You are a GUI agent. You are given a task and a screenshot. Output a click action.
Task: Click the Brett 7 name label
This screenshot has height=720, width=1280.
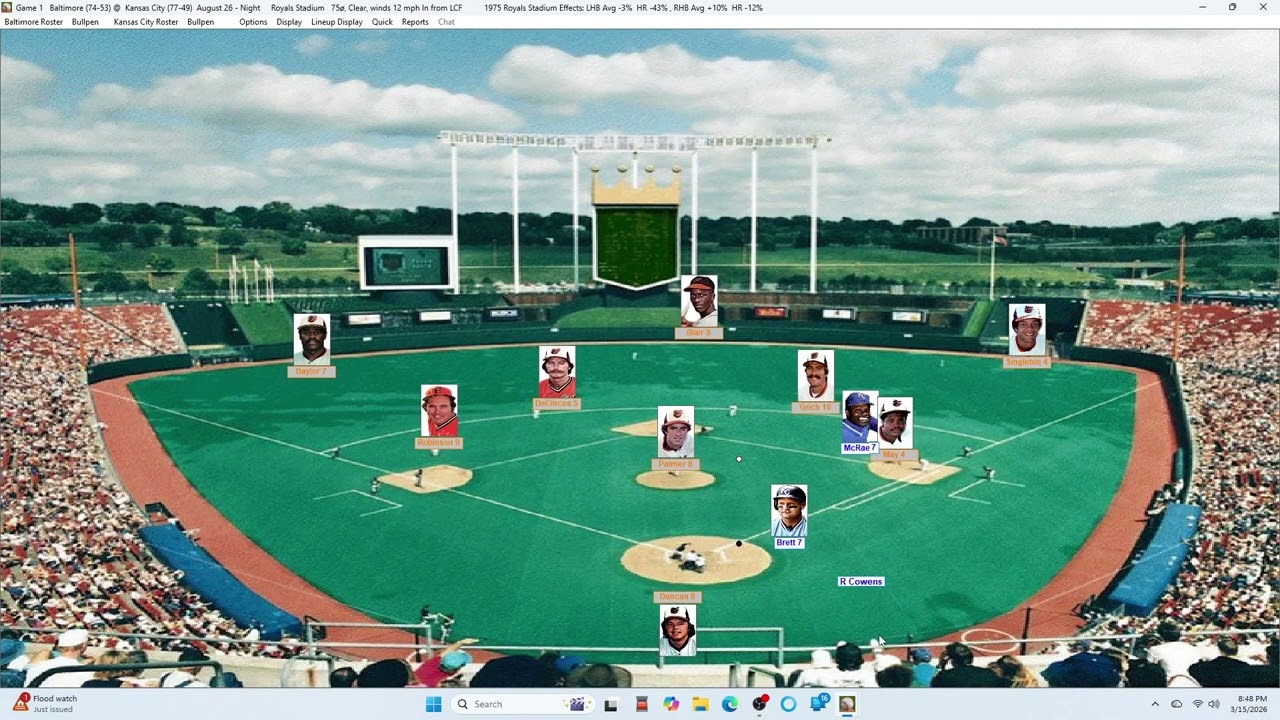coord(789,543)
